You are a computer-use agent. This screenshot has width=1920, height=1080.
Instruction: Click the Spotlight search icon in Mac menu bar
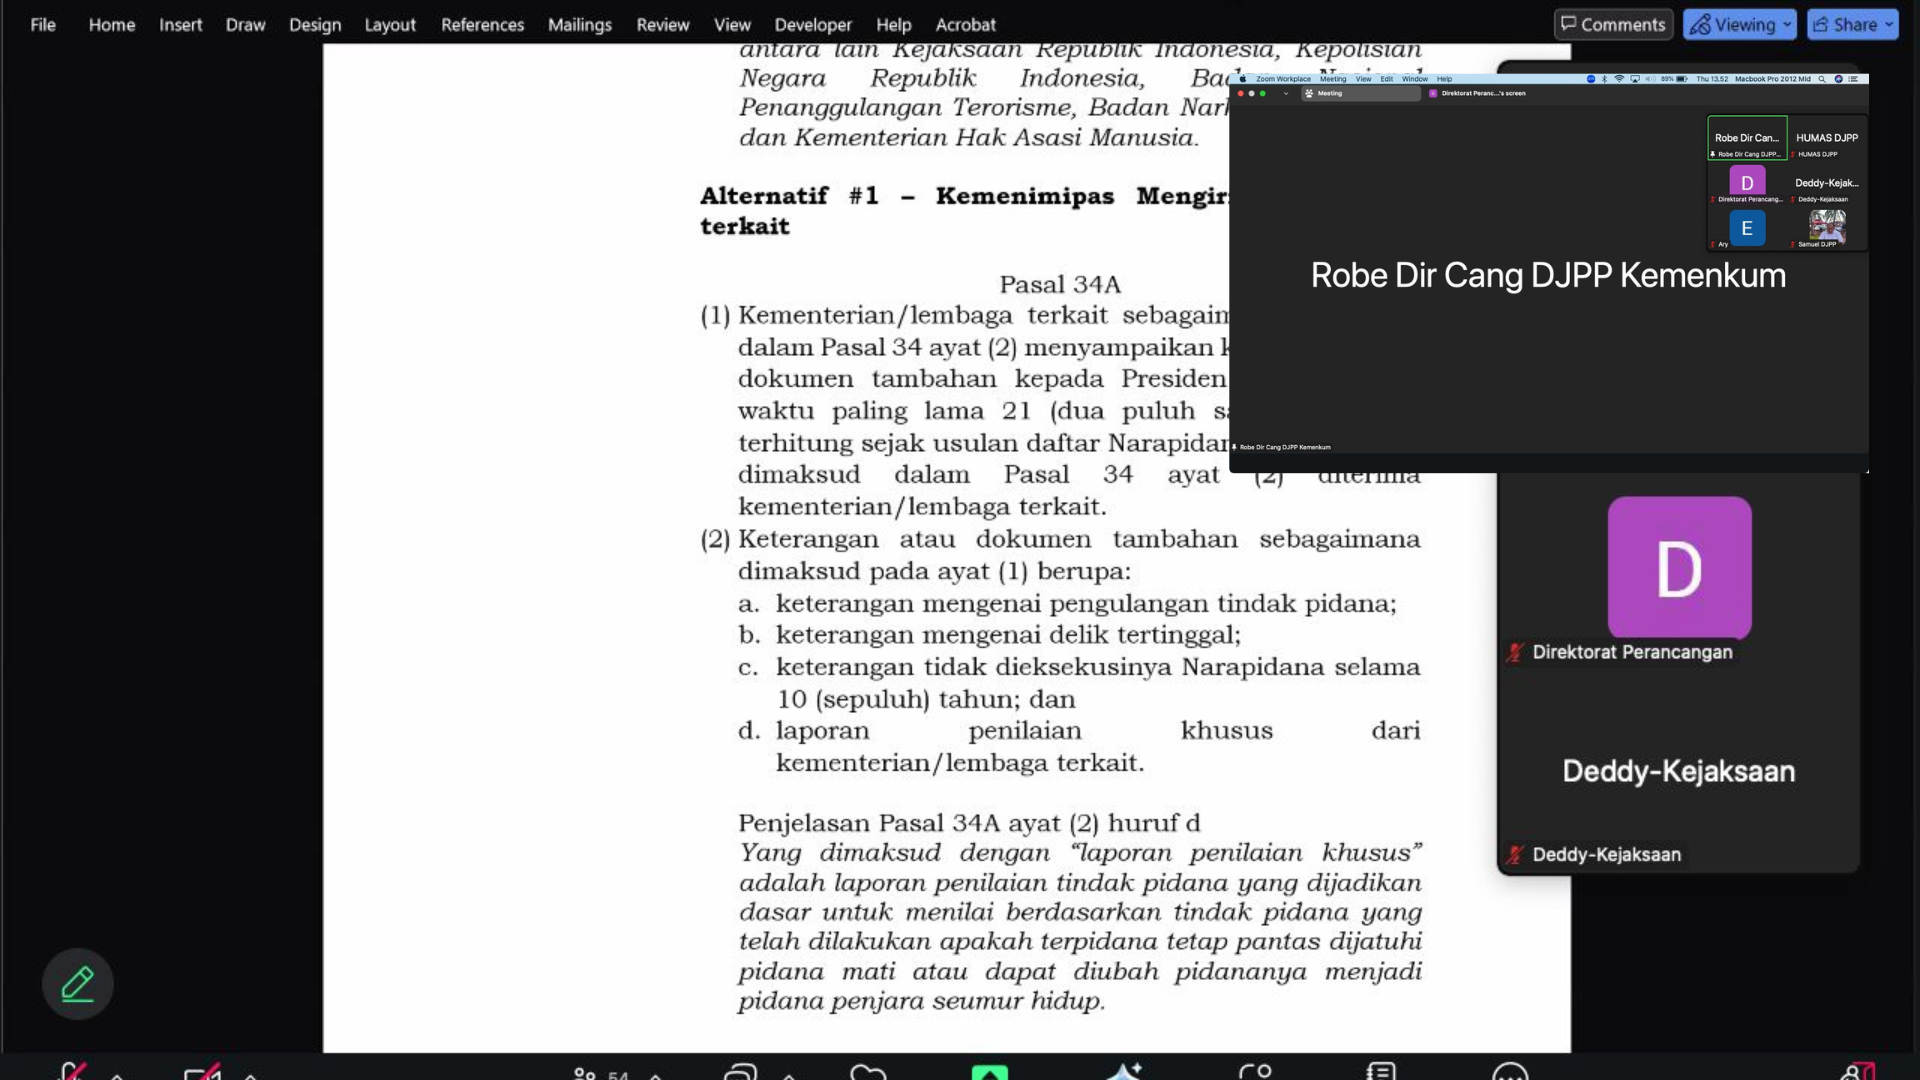[x=1822, y=79]
